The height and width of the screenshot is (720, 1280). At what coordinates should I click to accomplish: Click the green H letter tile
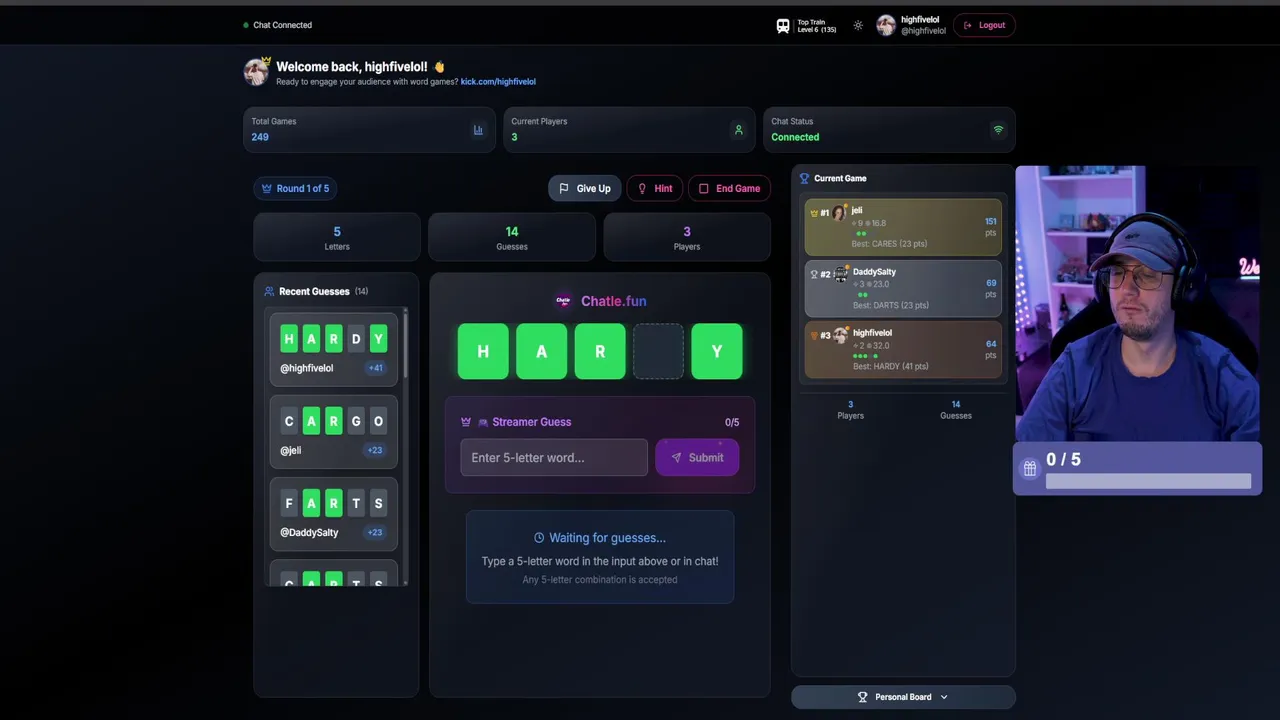[x=483, y=351]
